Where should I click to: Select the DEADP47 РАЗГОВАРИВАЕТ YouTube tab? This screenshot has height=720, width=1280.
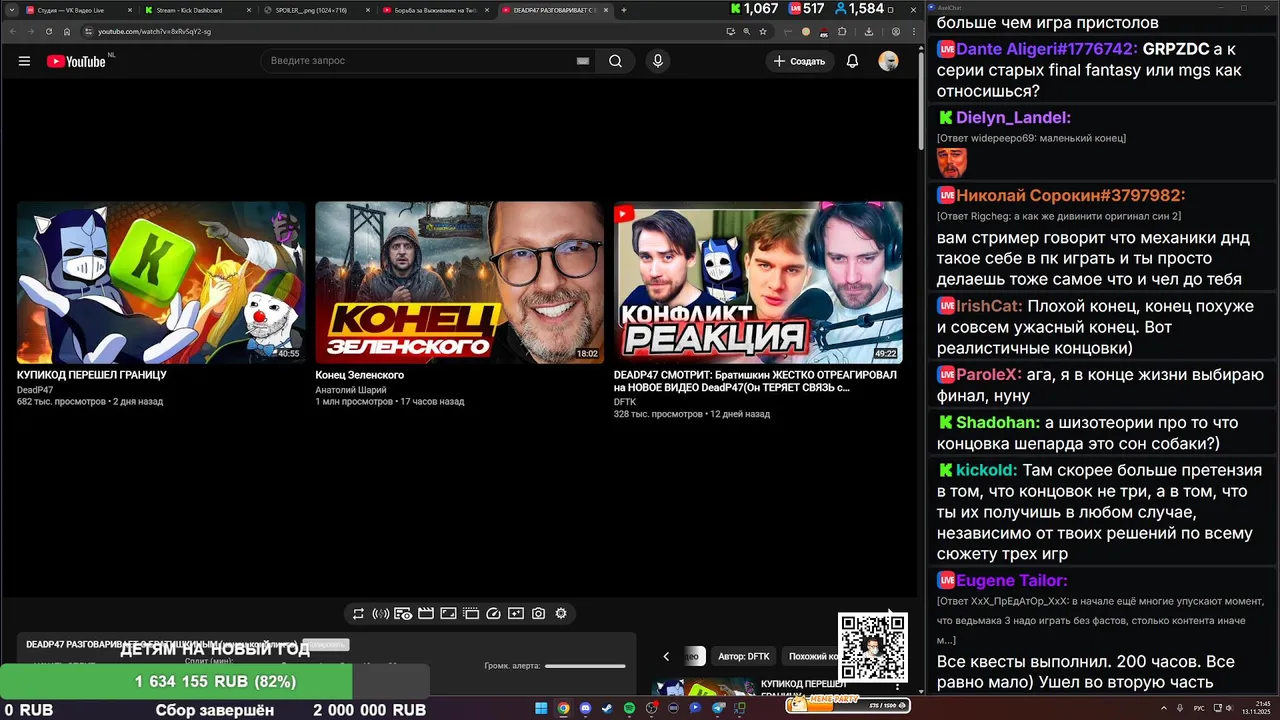pos(554,10)
